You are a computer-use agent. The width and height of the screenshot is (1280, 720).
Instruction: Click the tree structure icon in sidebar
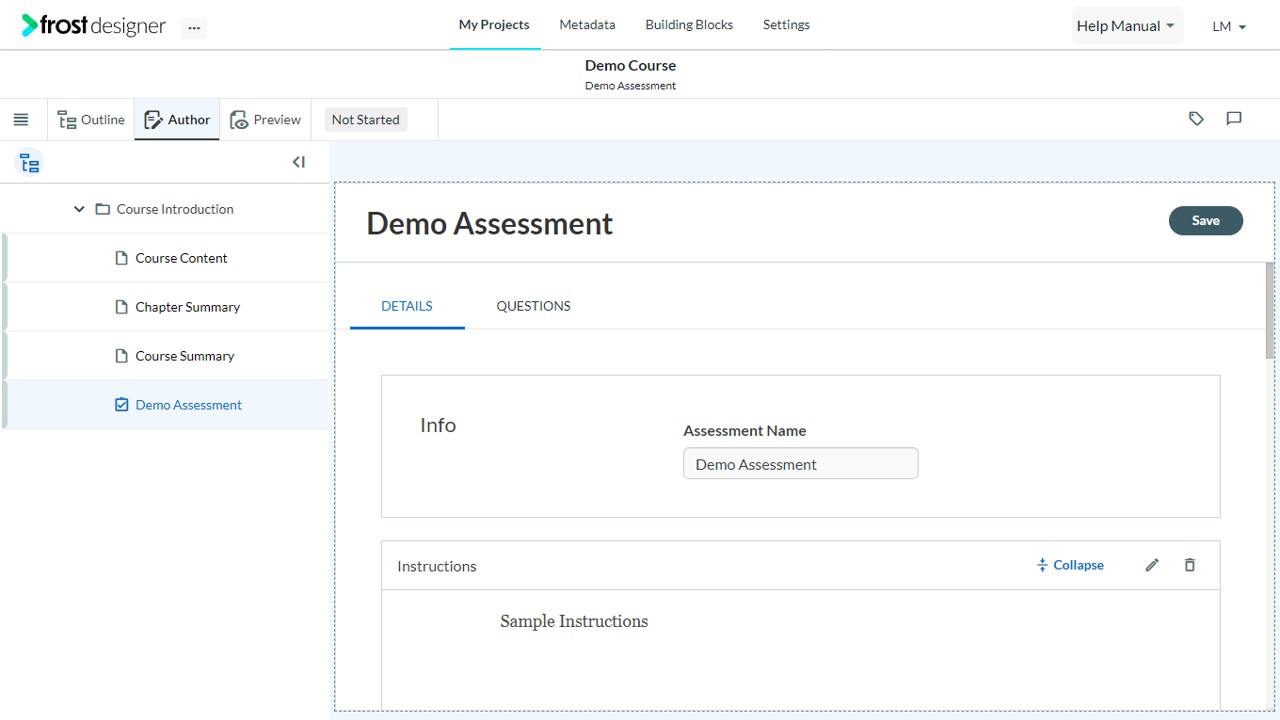point(30,163)
